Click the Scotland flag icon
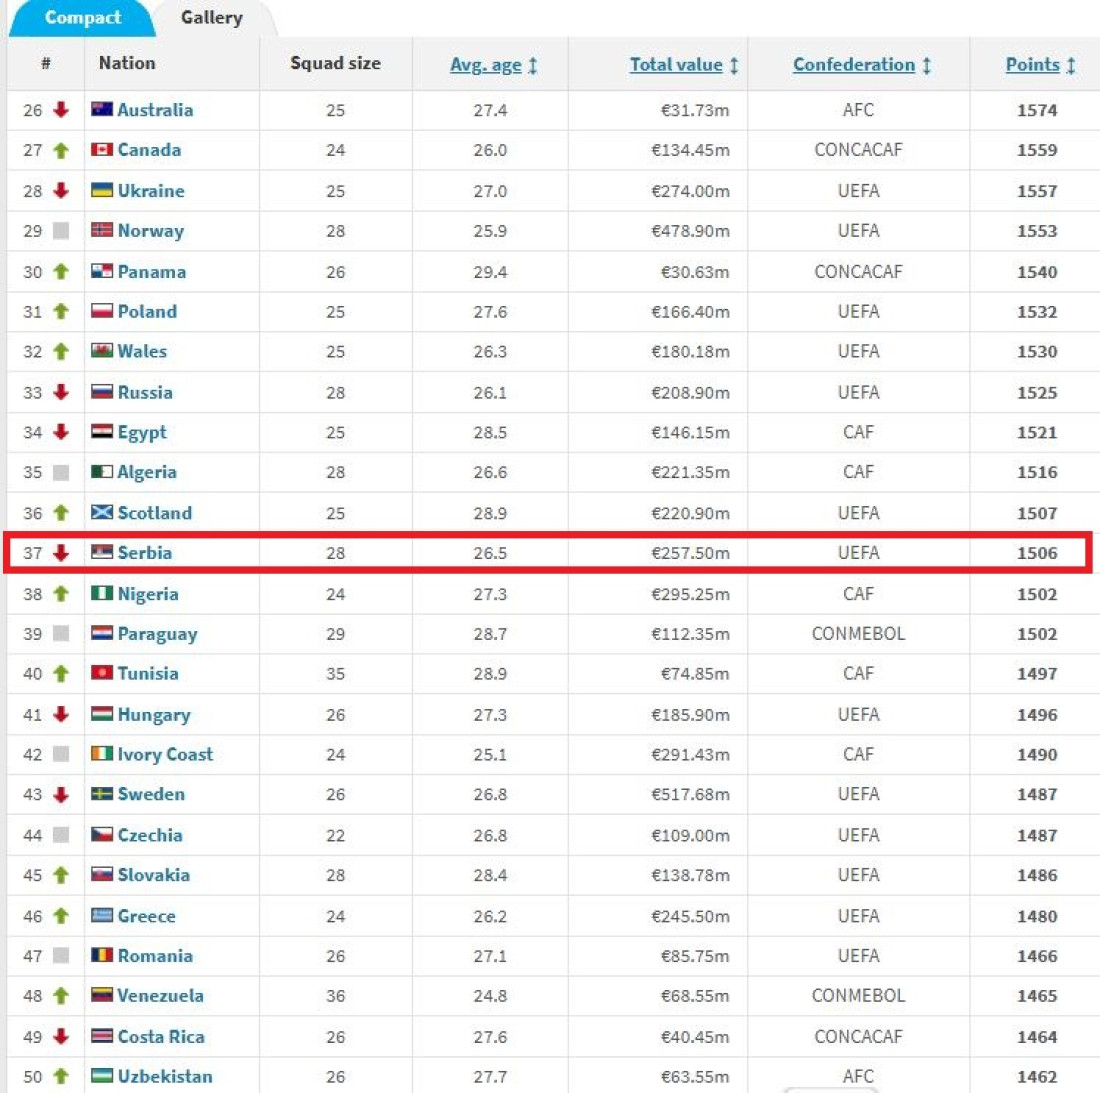Image resolution: width=1100 pixels, height=1093 pixels. 101,512
